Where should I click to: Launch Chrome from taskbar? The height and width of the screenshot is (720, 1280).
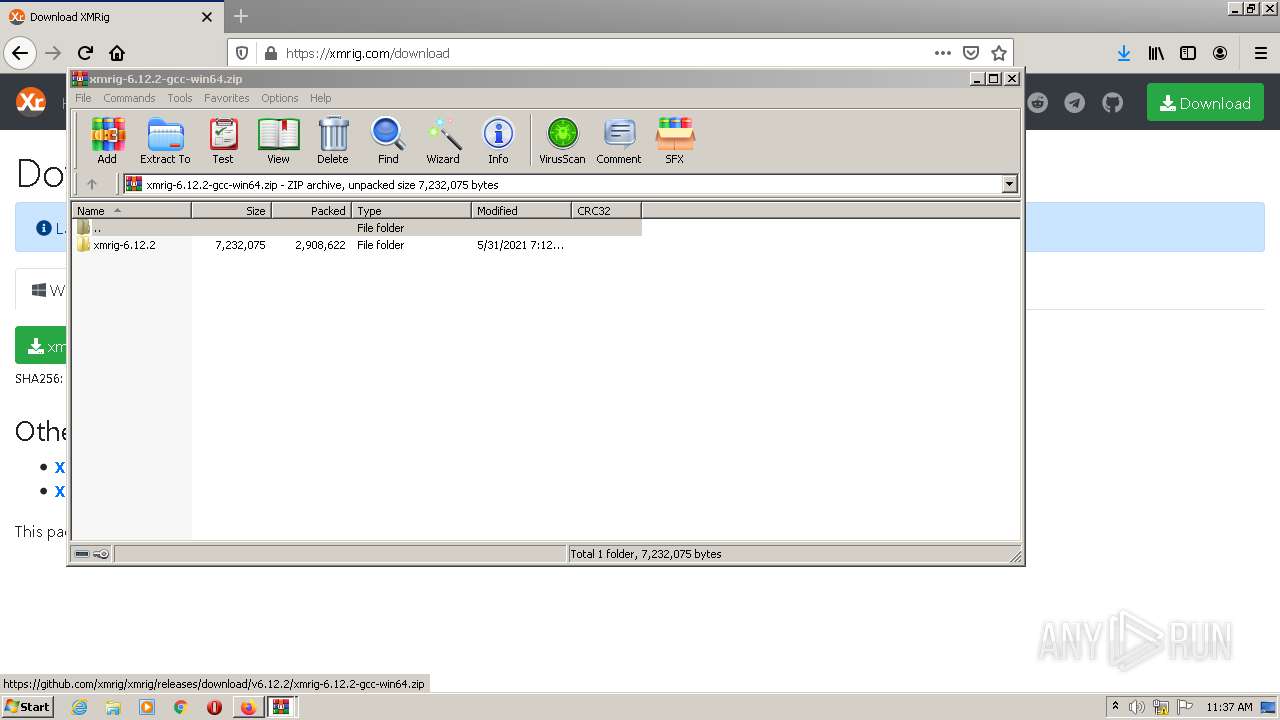point(180,707)
